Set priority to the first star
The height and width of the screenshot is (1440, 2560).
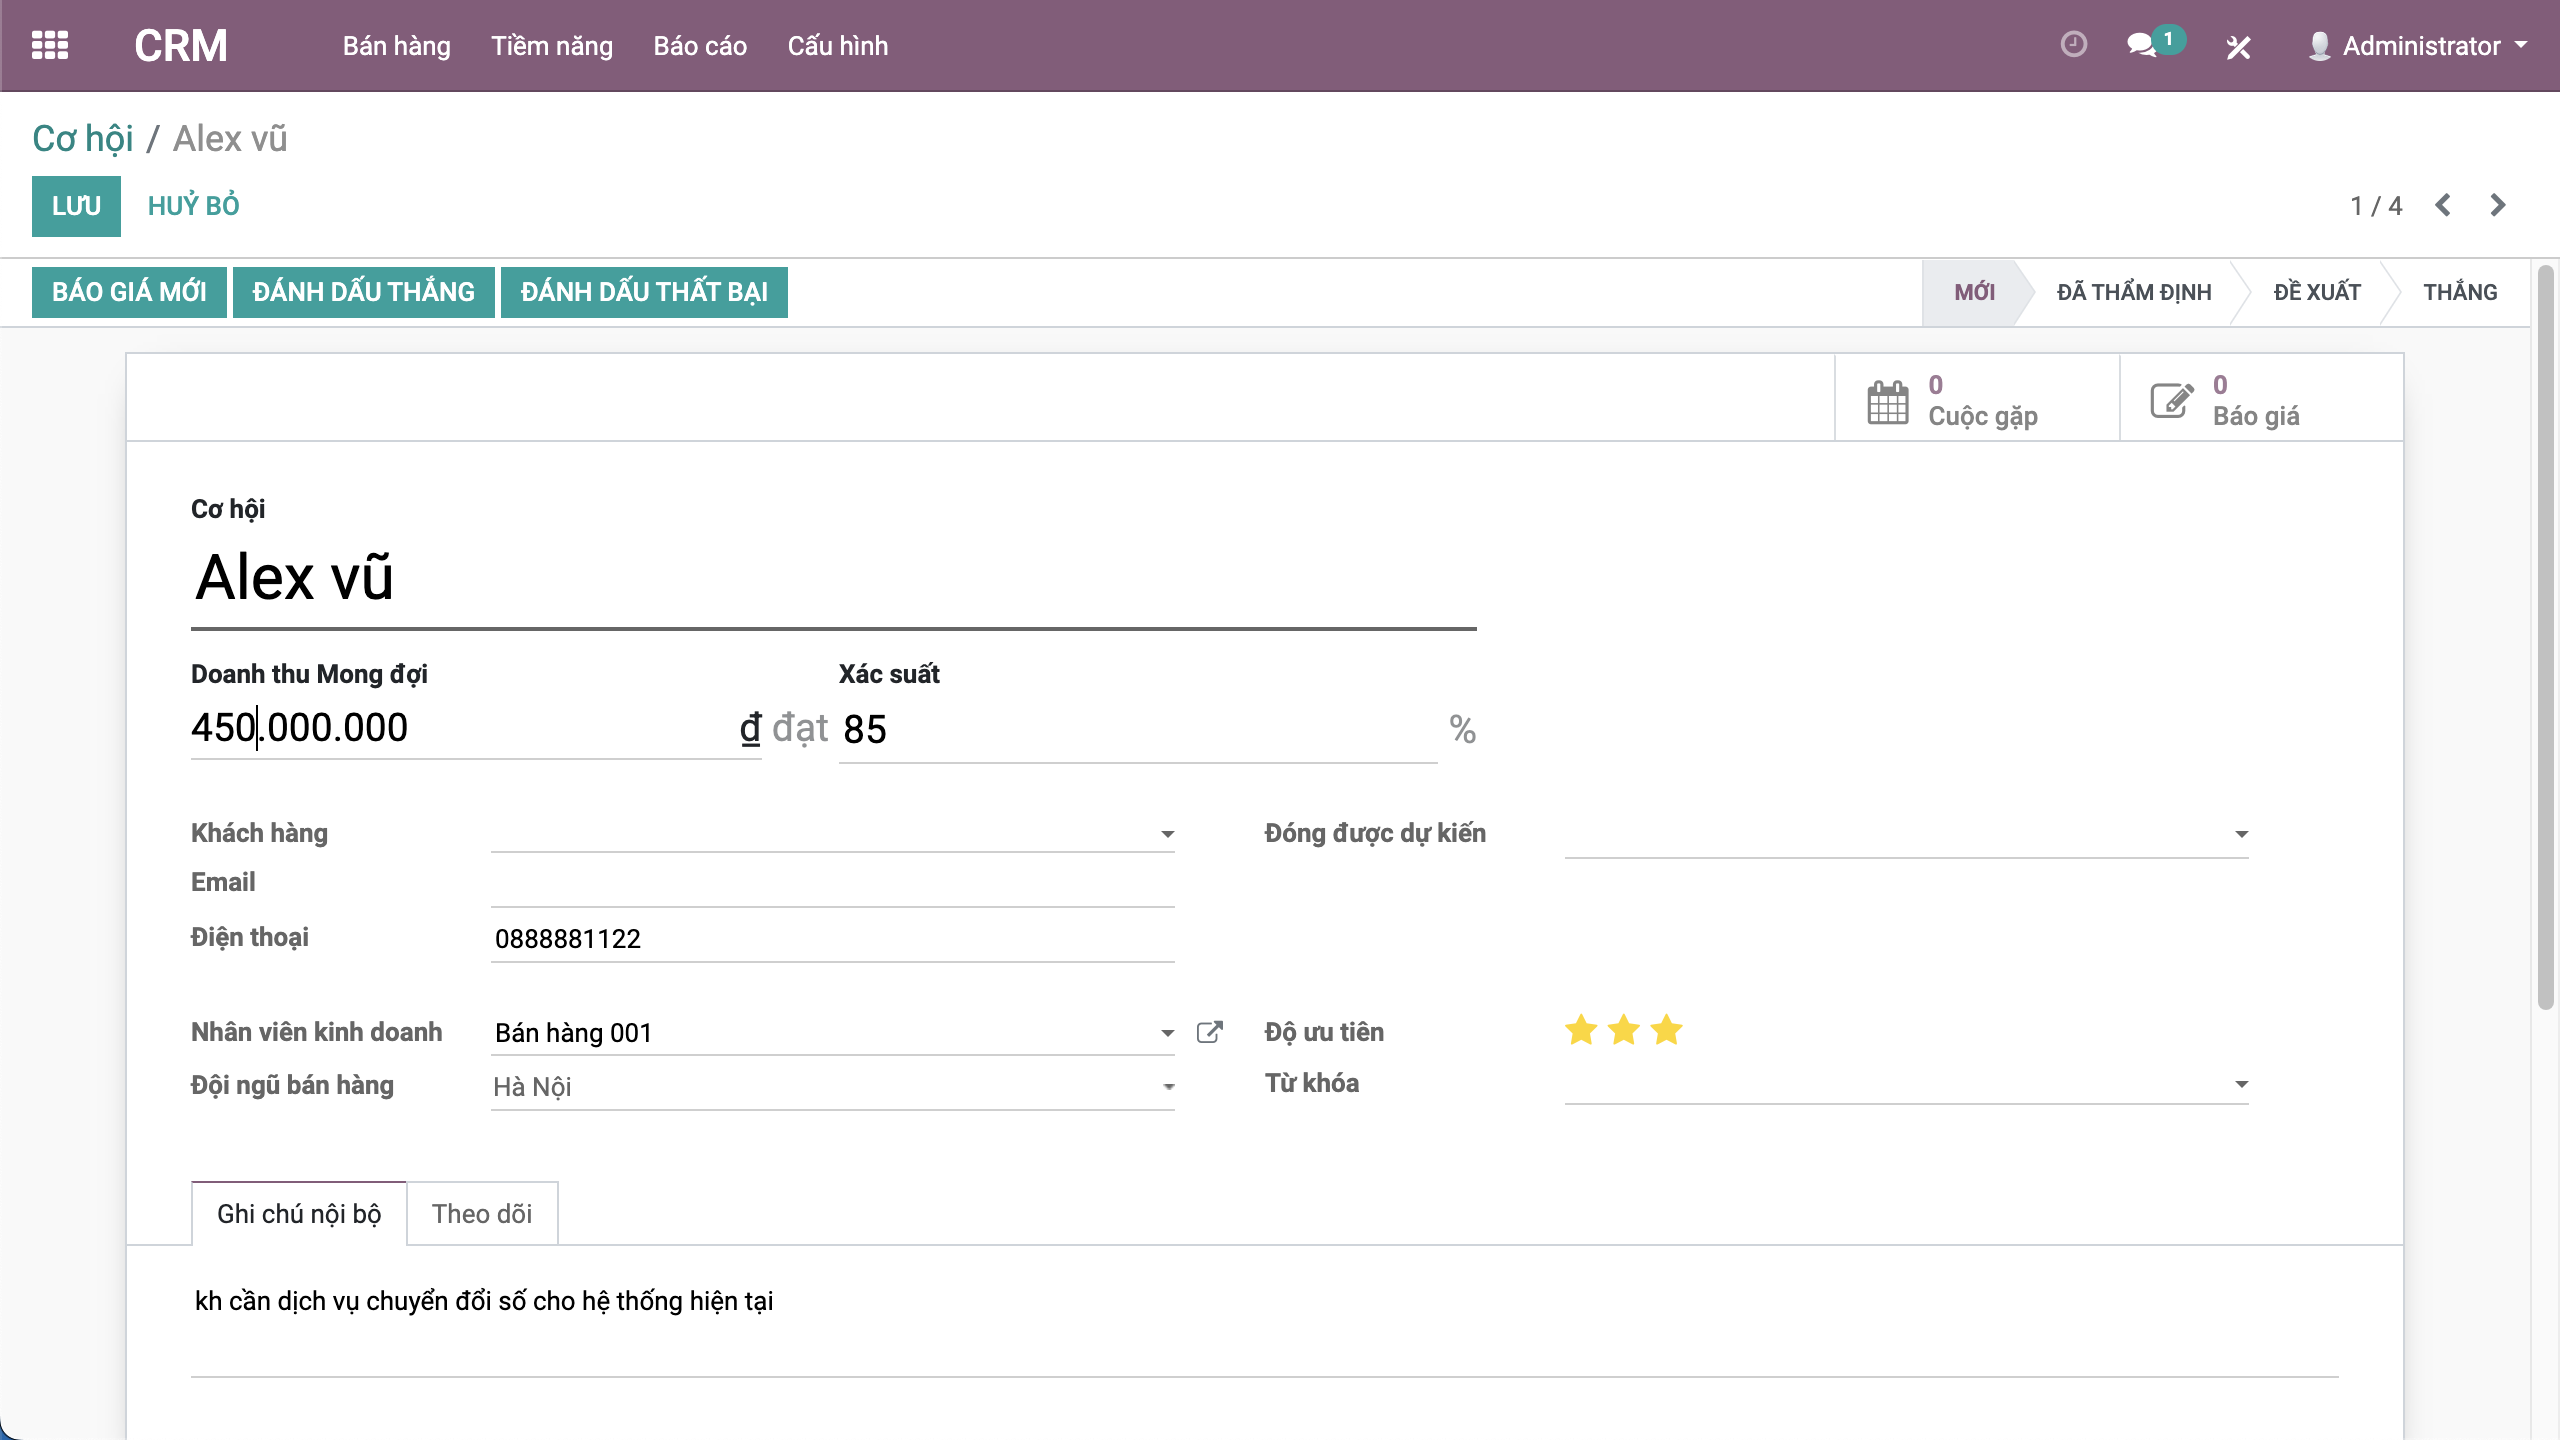coord(1581,1030)
